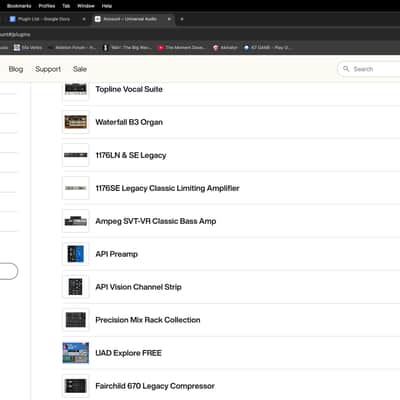
Task: Select Ampeg SVT-VR Classic Bass Amp name
Action: click(156, 221)
